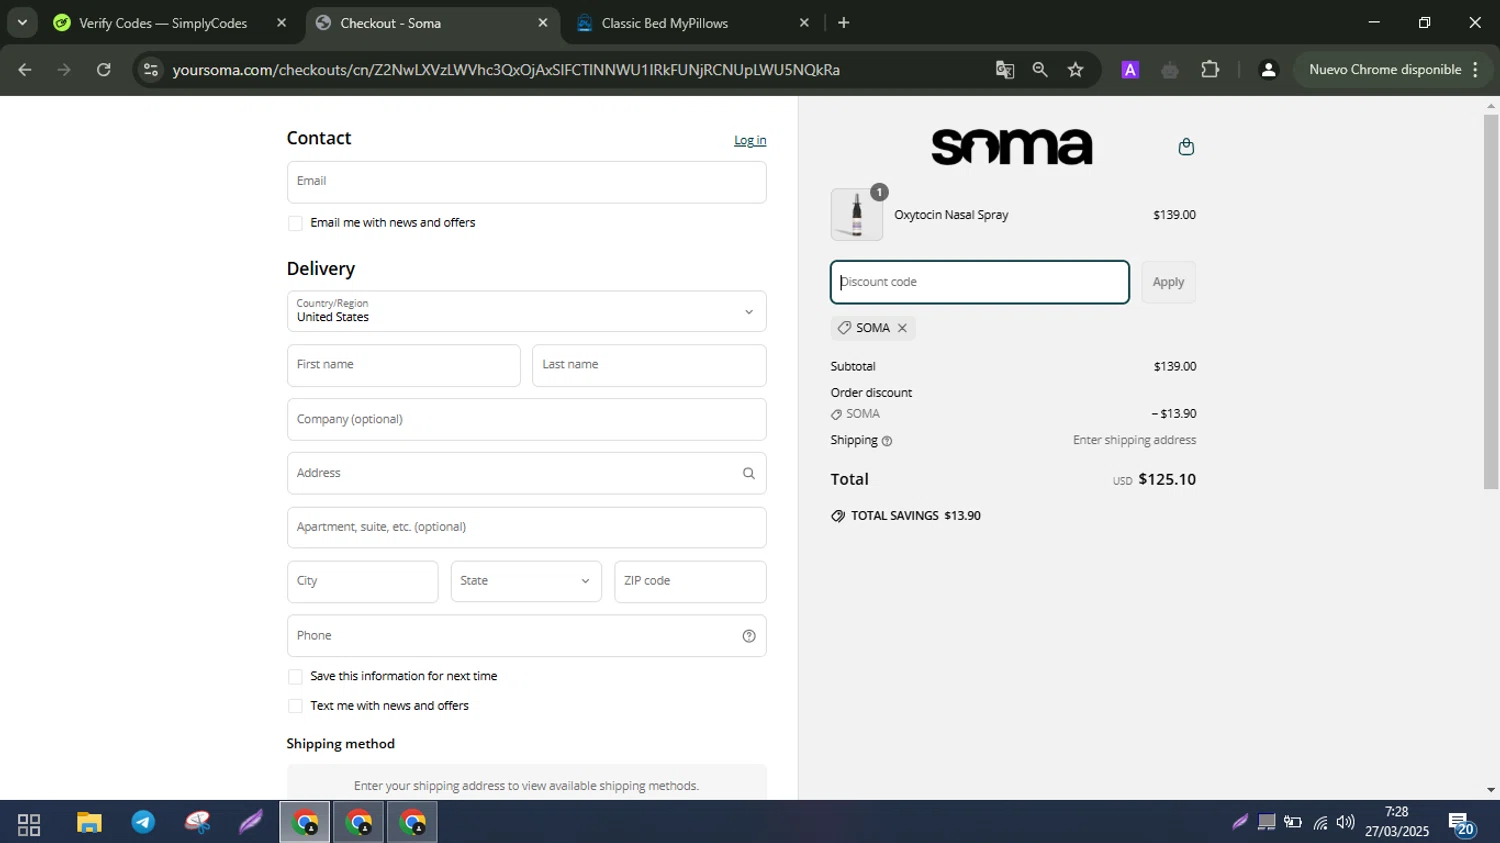Open the phone field help icon
The width and height of the screenshot is (1500, 843).
pos(749,636)
